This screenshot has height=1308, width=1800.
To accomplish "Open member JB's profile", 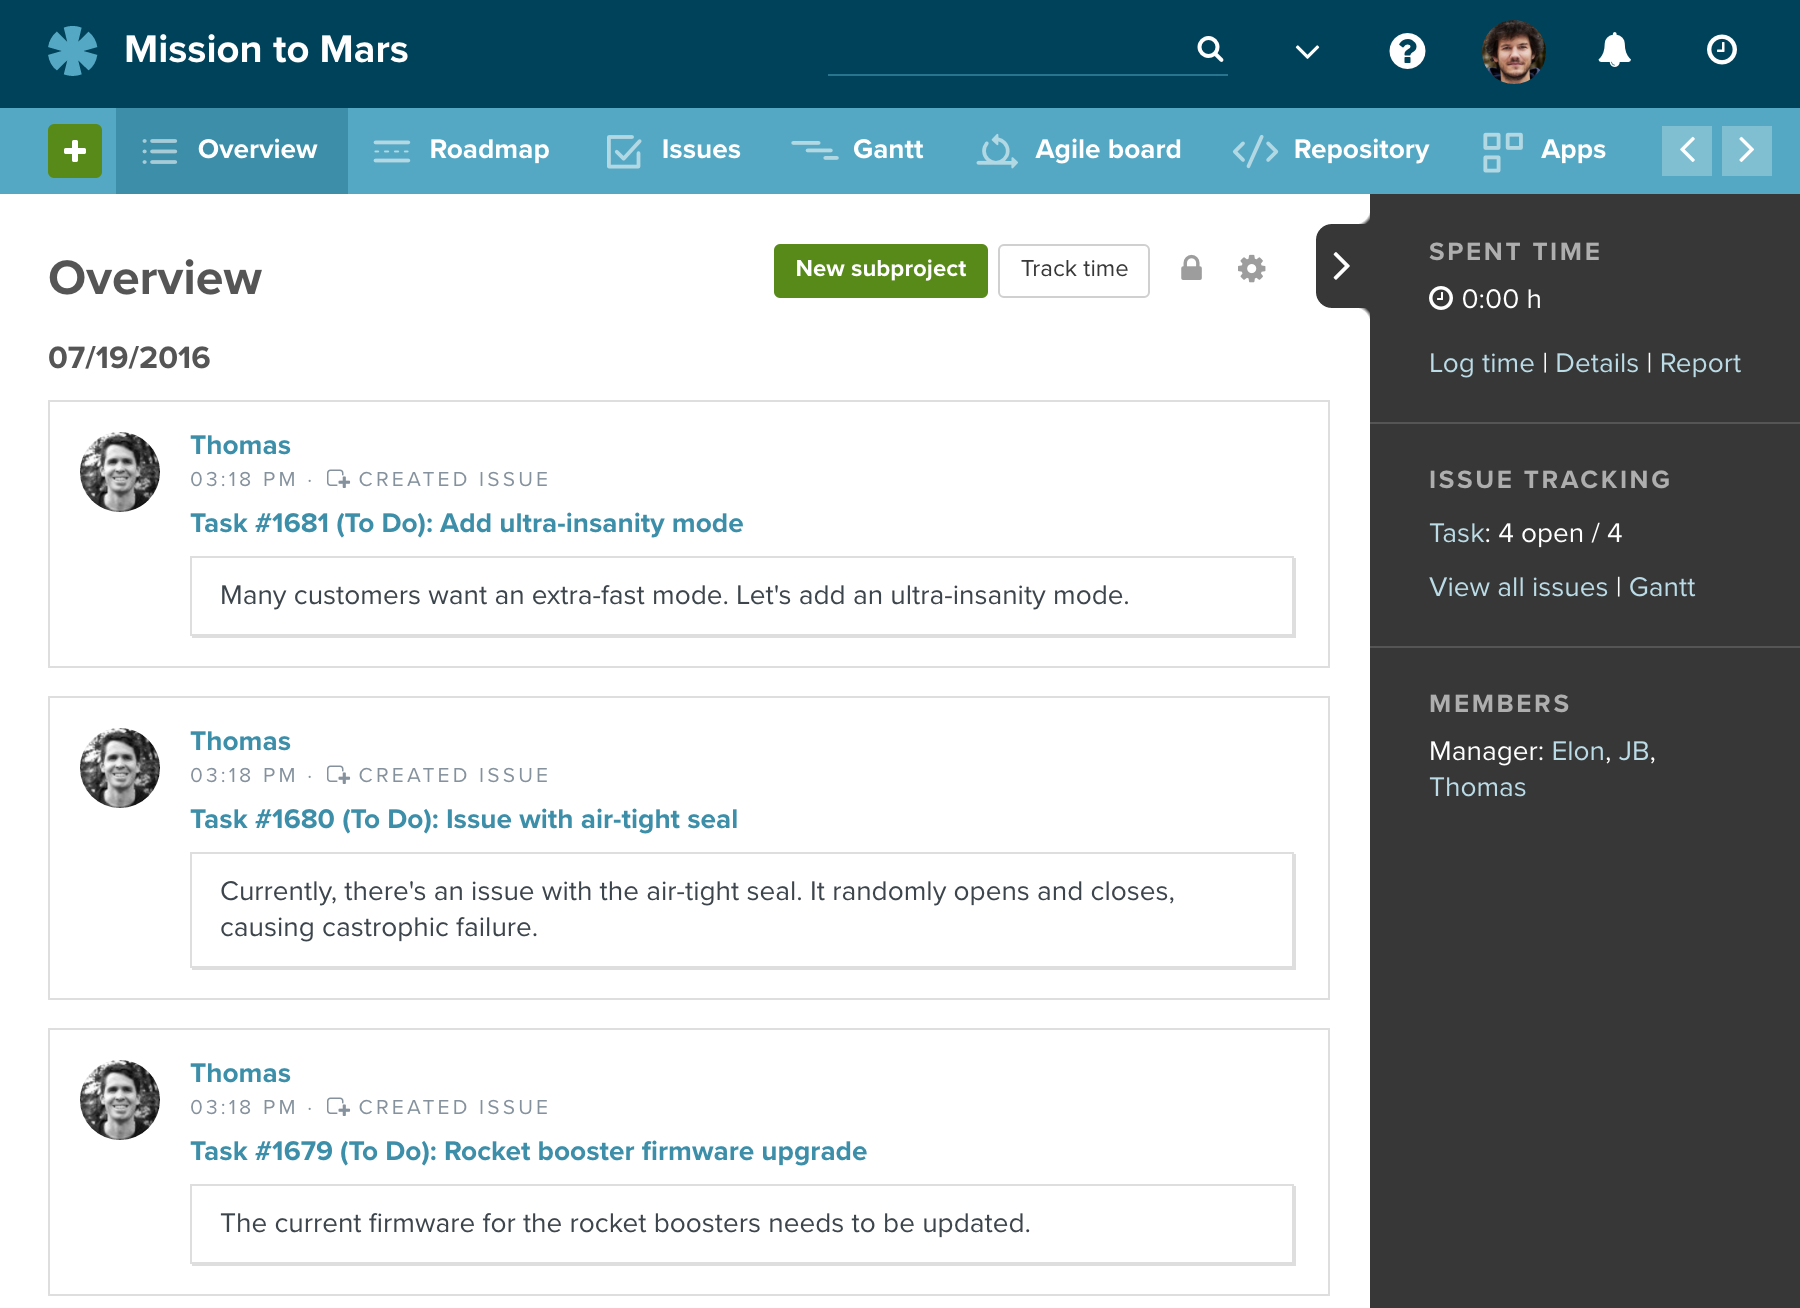I will coord(1634,751).
